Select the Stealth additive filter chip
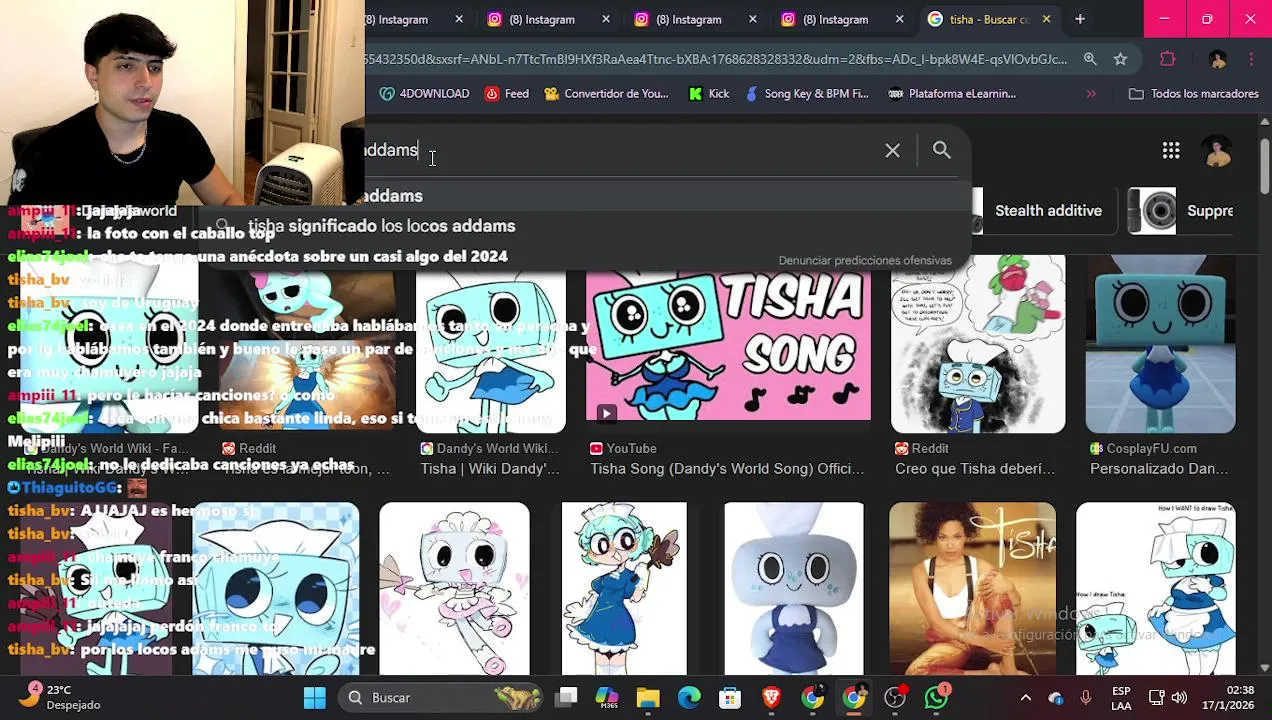 tap(1048, 211)
